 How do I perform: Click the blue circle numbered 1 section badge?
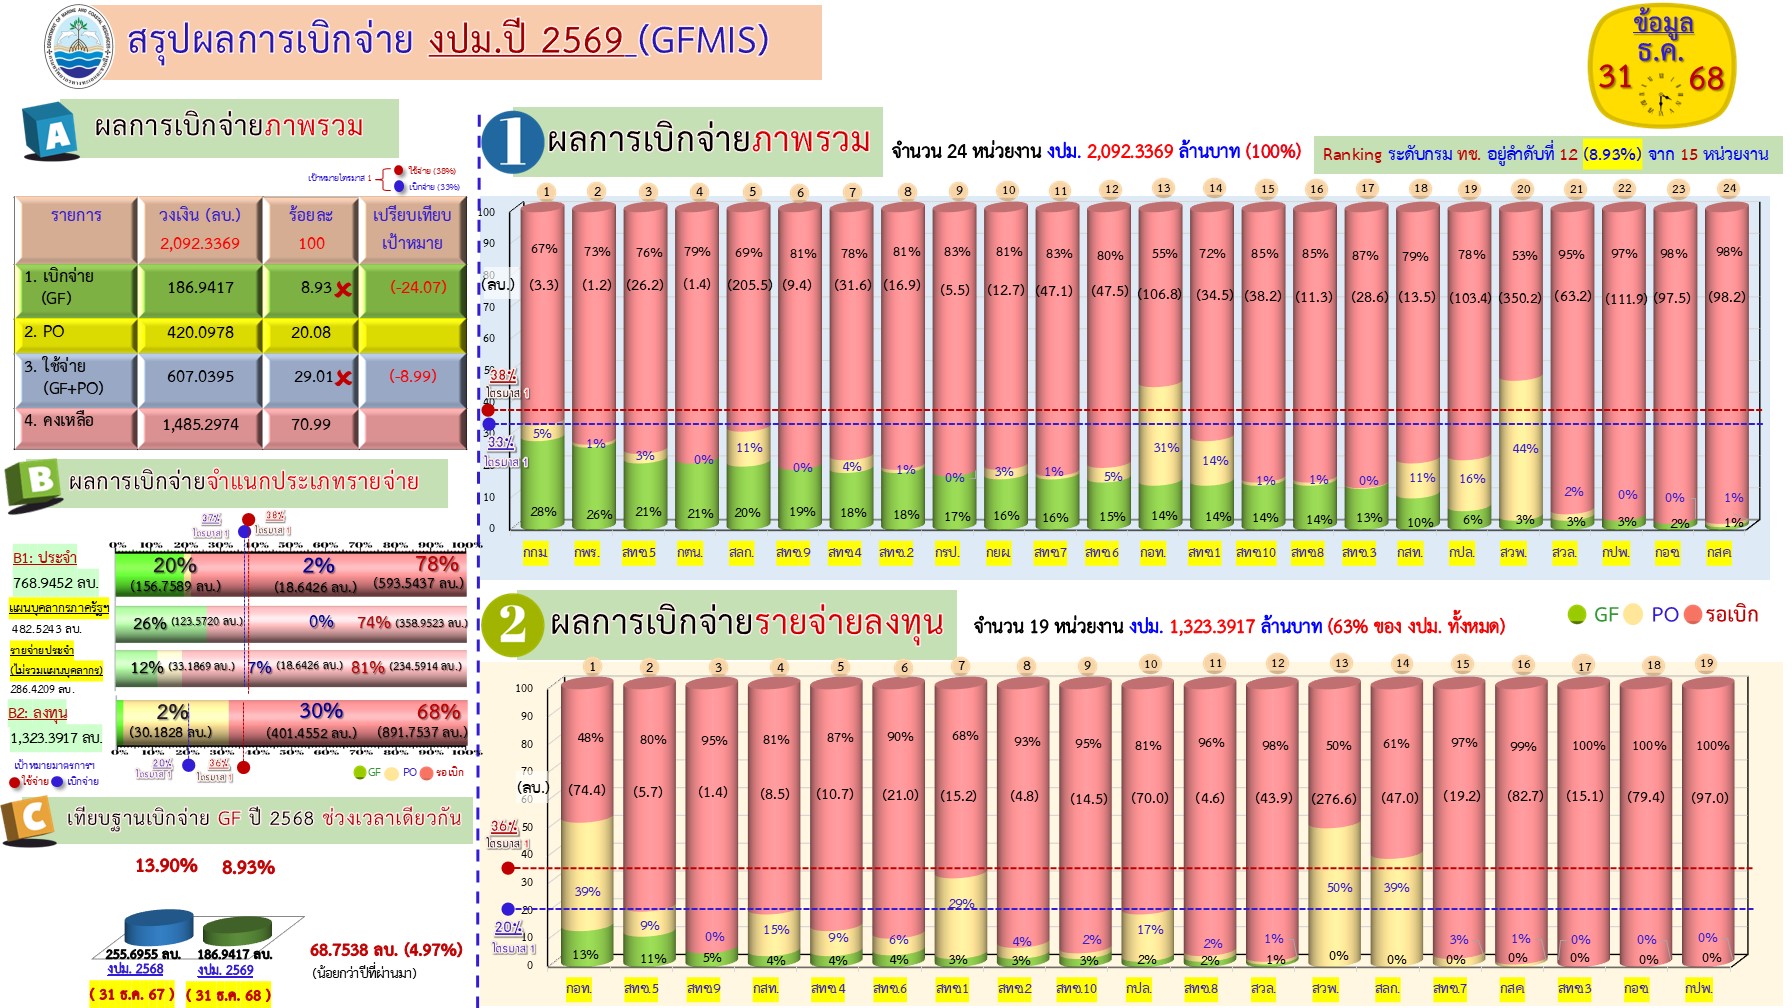pos(512,141)
